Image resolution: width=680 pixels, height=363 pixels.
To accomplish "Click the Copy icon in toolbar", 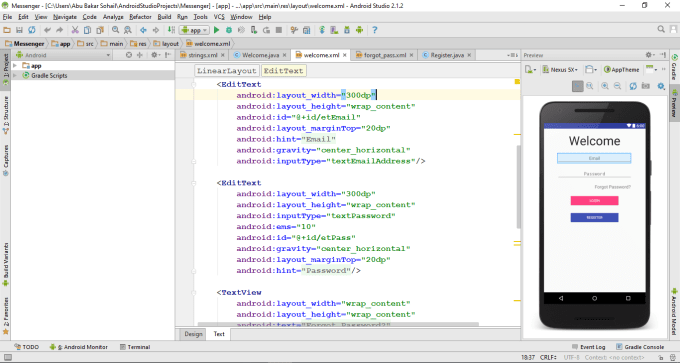I will 88,30.
